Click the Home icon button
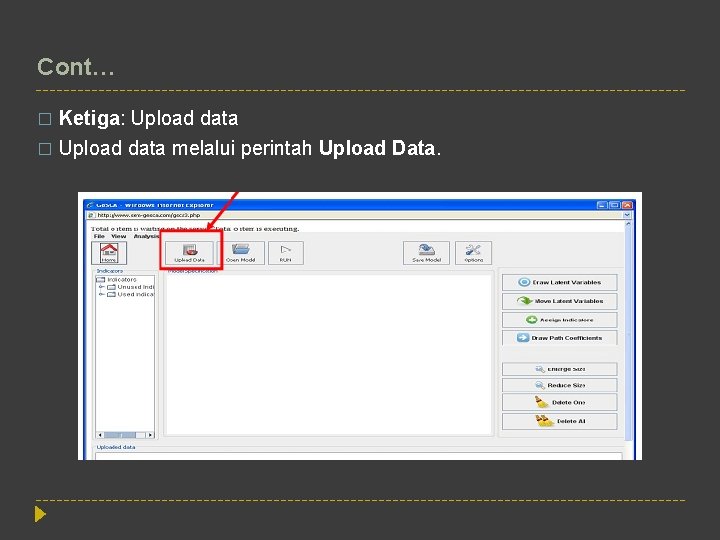 pyautogui.click(x=109, y=253)
